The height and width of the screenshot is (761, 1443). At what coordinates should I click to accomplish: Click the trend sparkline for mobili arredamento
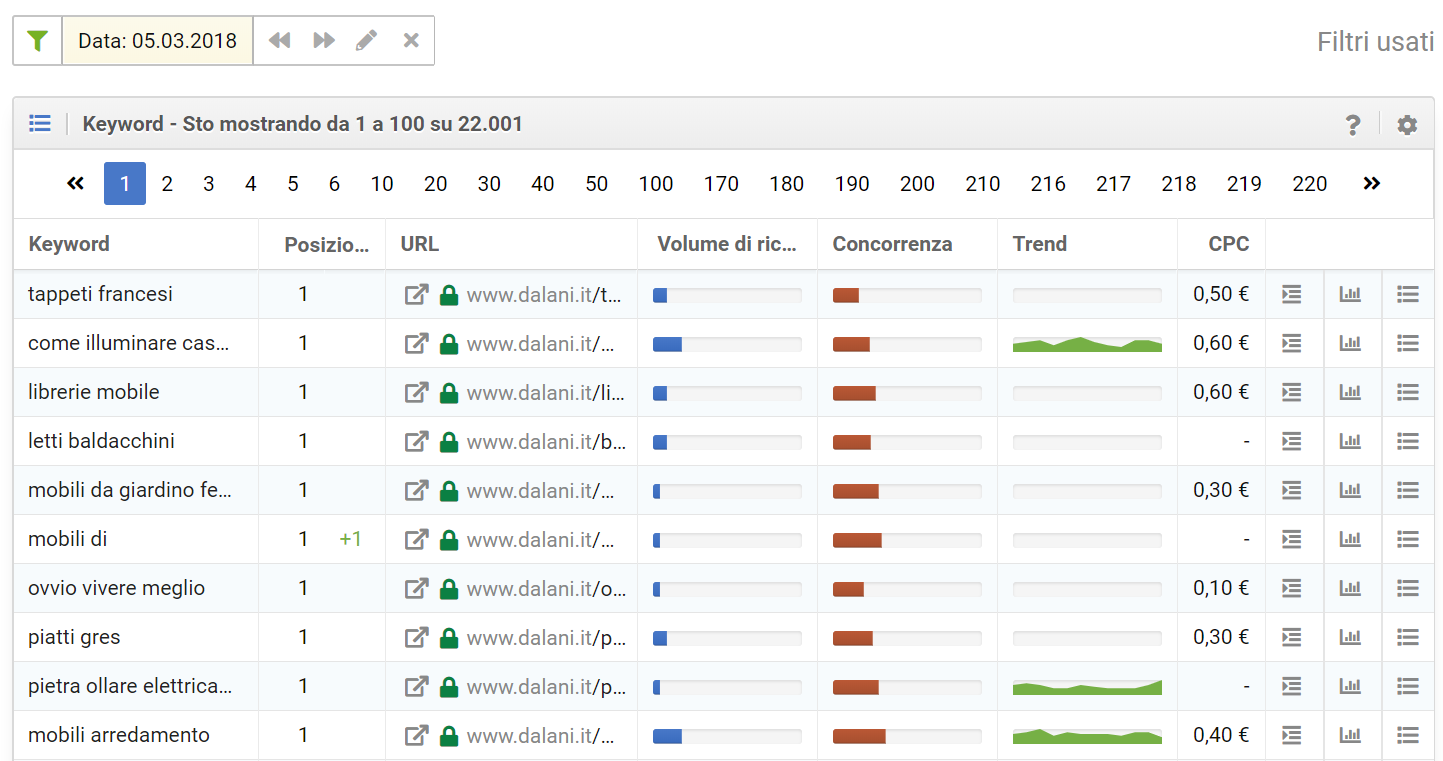pyautogui.click(x=1087, y=736)
